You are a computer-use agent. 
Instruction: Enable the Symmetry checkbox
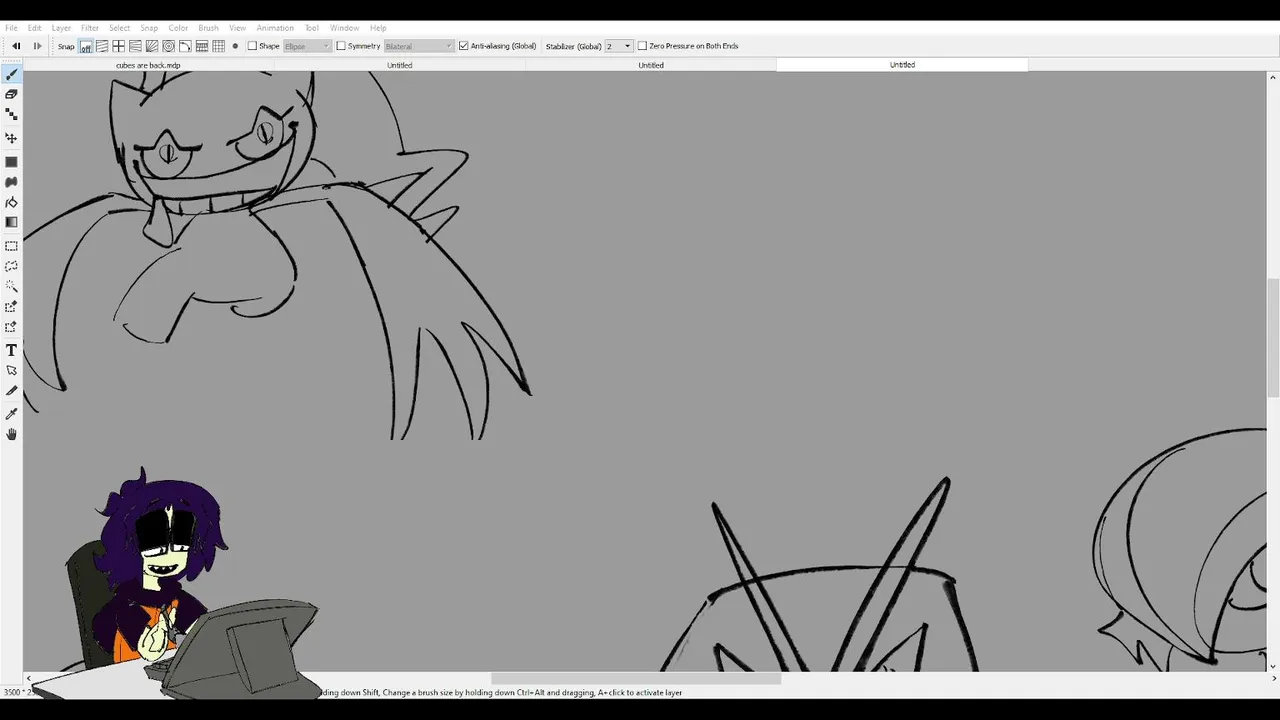pyautogui.click(x=341, y=46)
